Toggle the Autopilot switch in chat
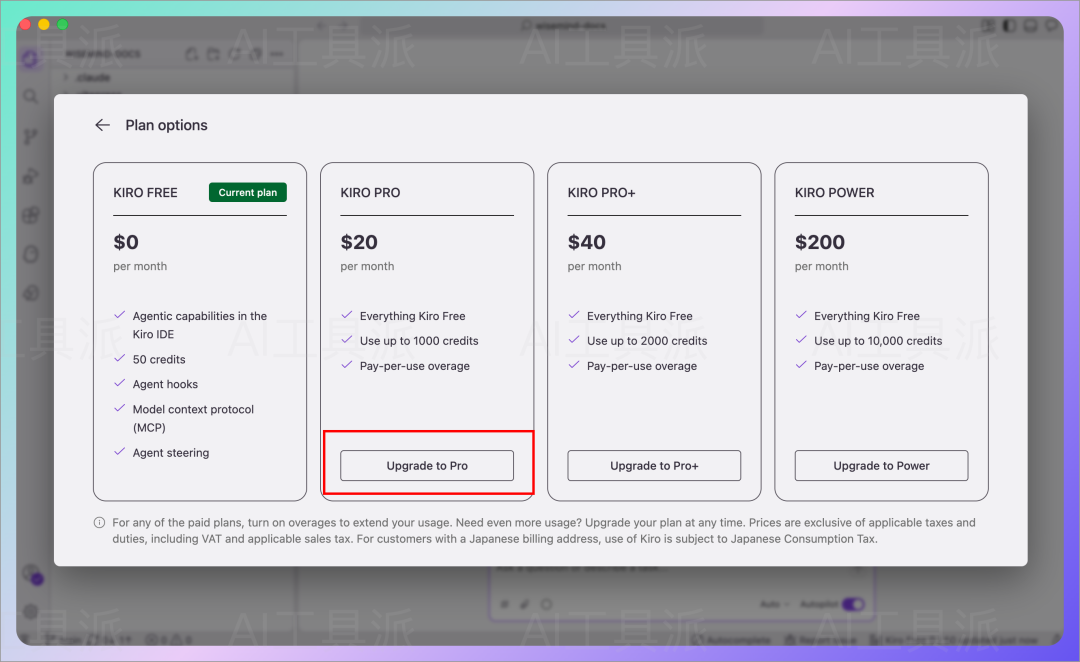The height and width of the screenshot is (662, 1080). pyautogui.click(x=853, y=604)
